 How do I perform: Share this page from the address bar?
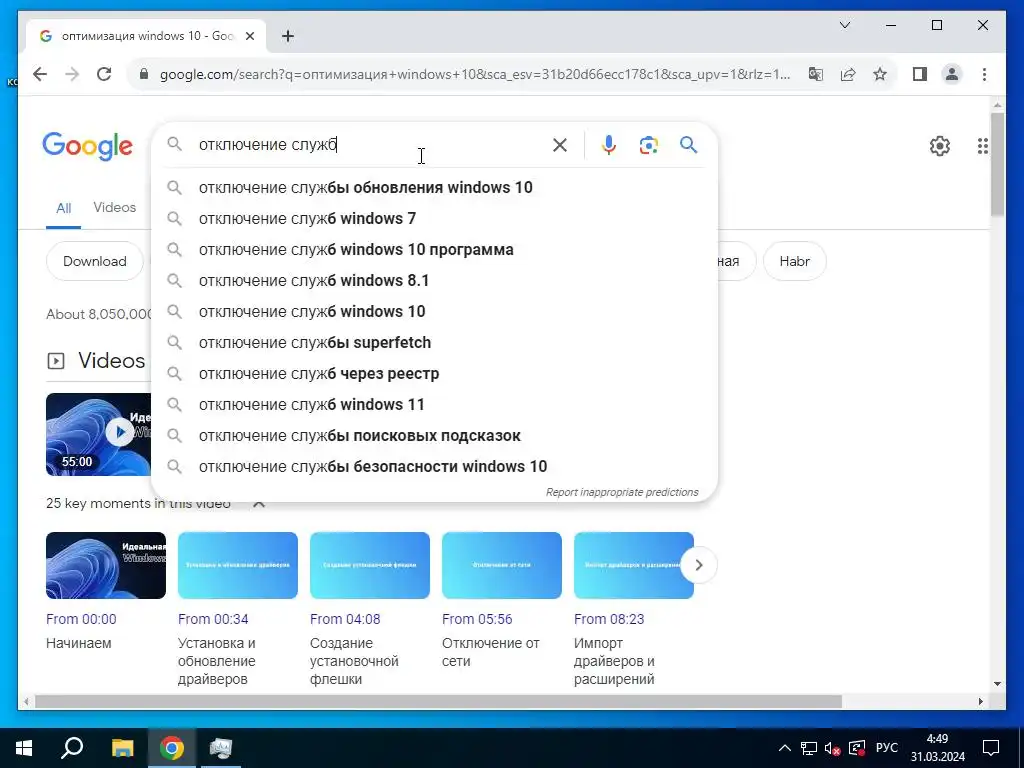click(848, 74)
